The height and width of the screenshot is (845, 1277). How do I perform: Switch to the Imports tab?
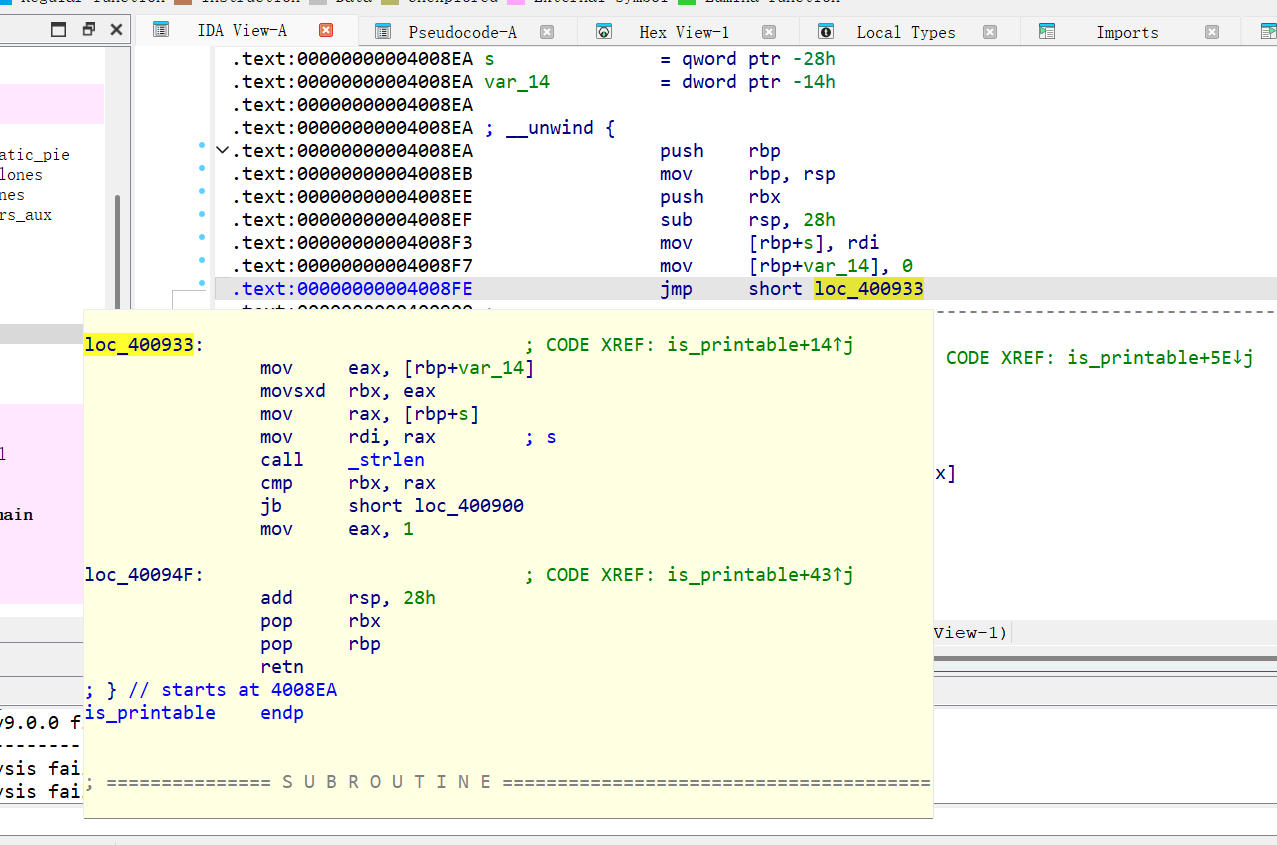[1127, 32]
